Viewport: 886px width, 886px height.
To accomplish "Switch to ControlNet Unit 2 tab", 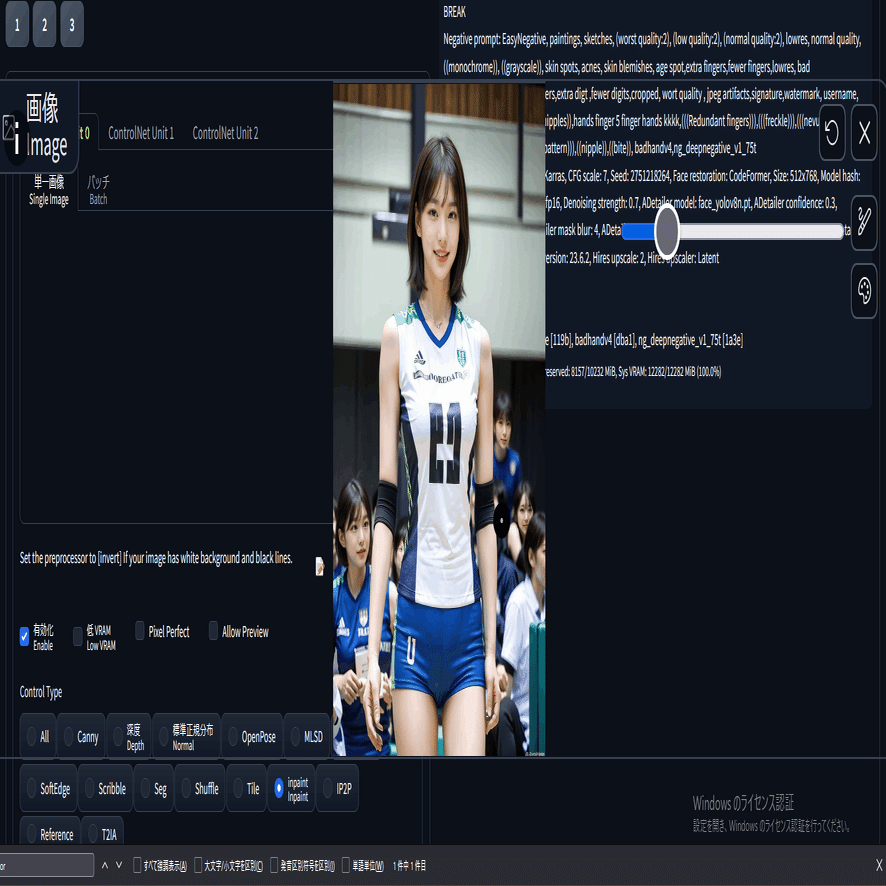I will 225,133.
